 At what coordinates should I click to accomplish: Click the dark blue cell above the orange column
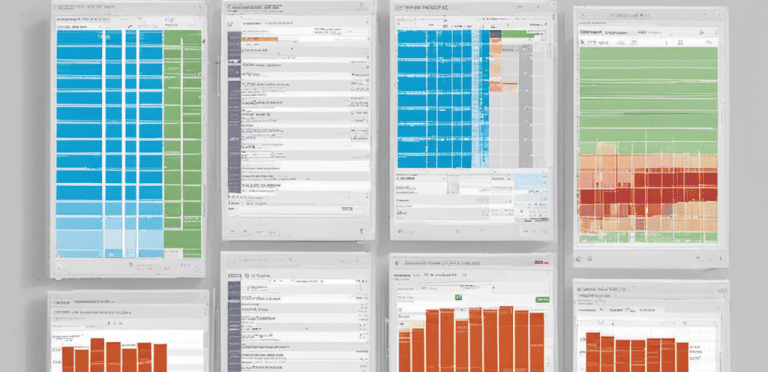(496, 34)
